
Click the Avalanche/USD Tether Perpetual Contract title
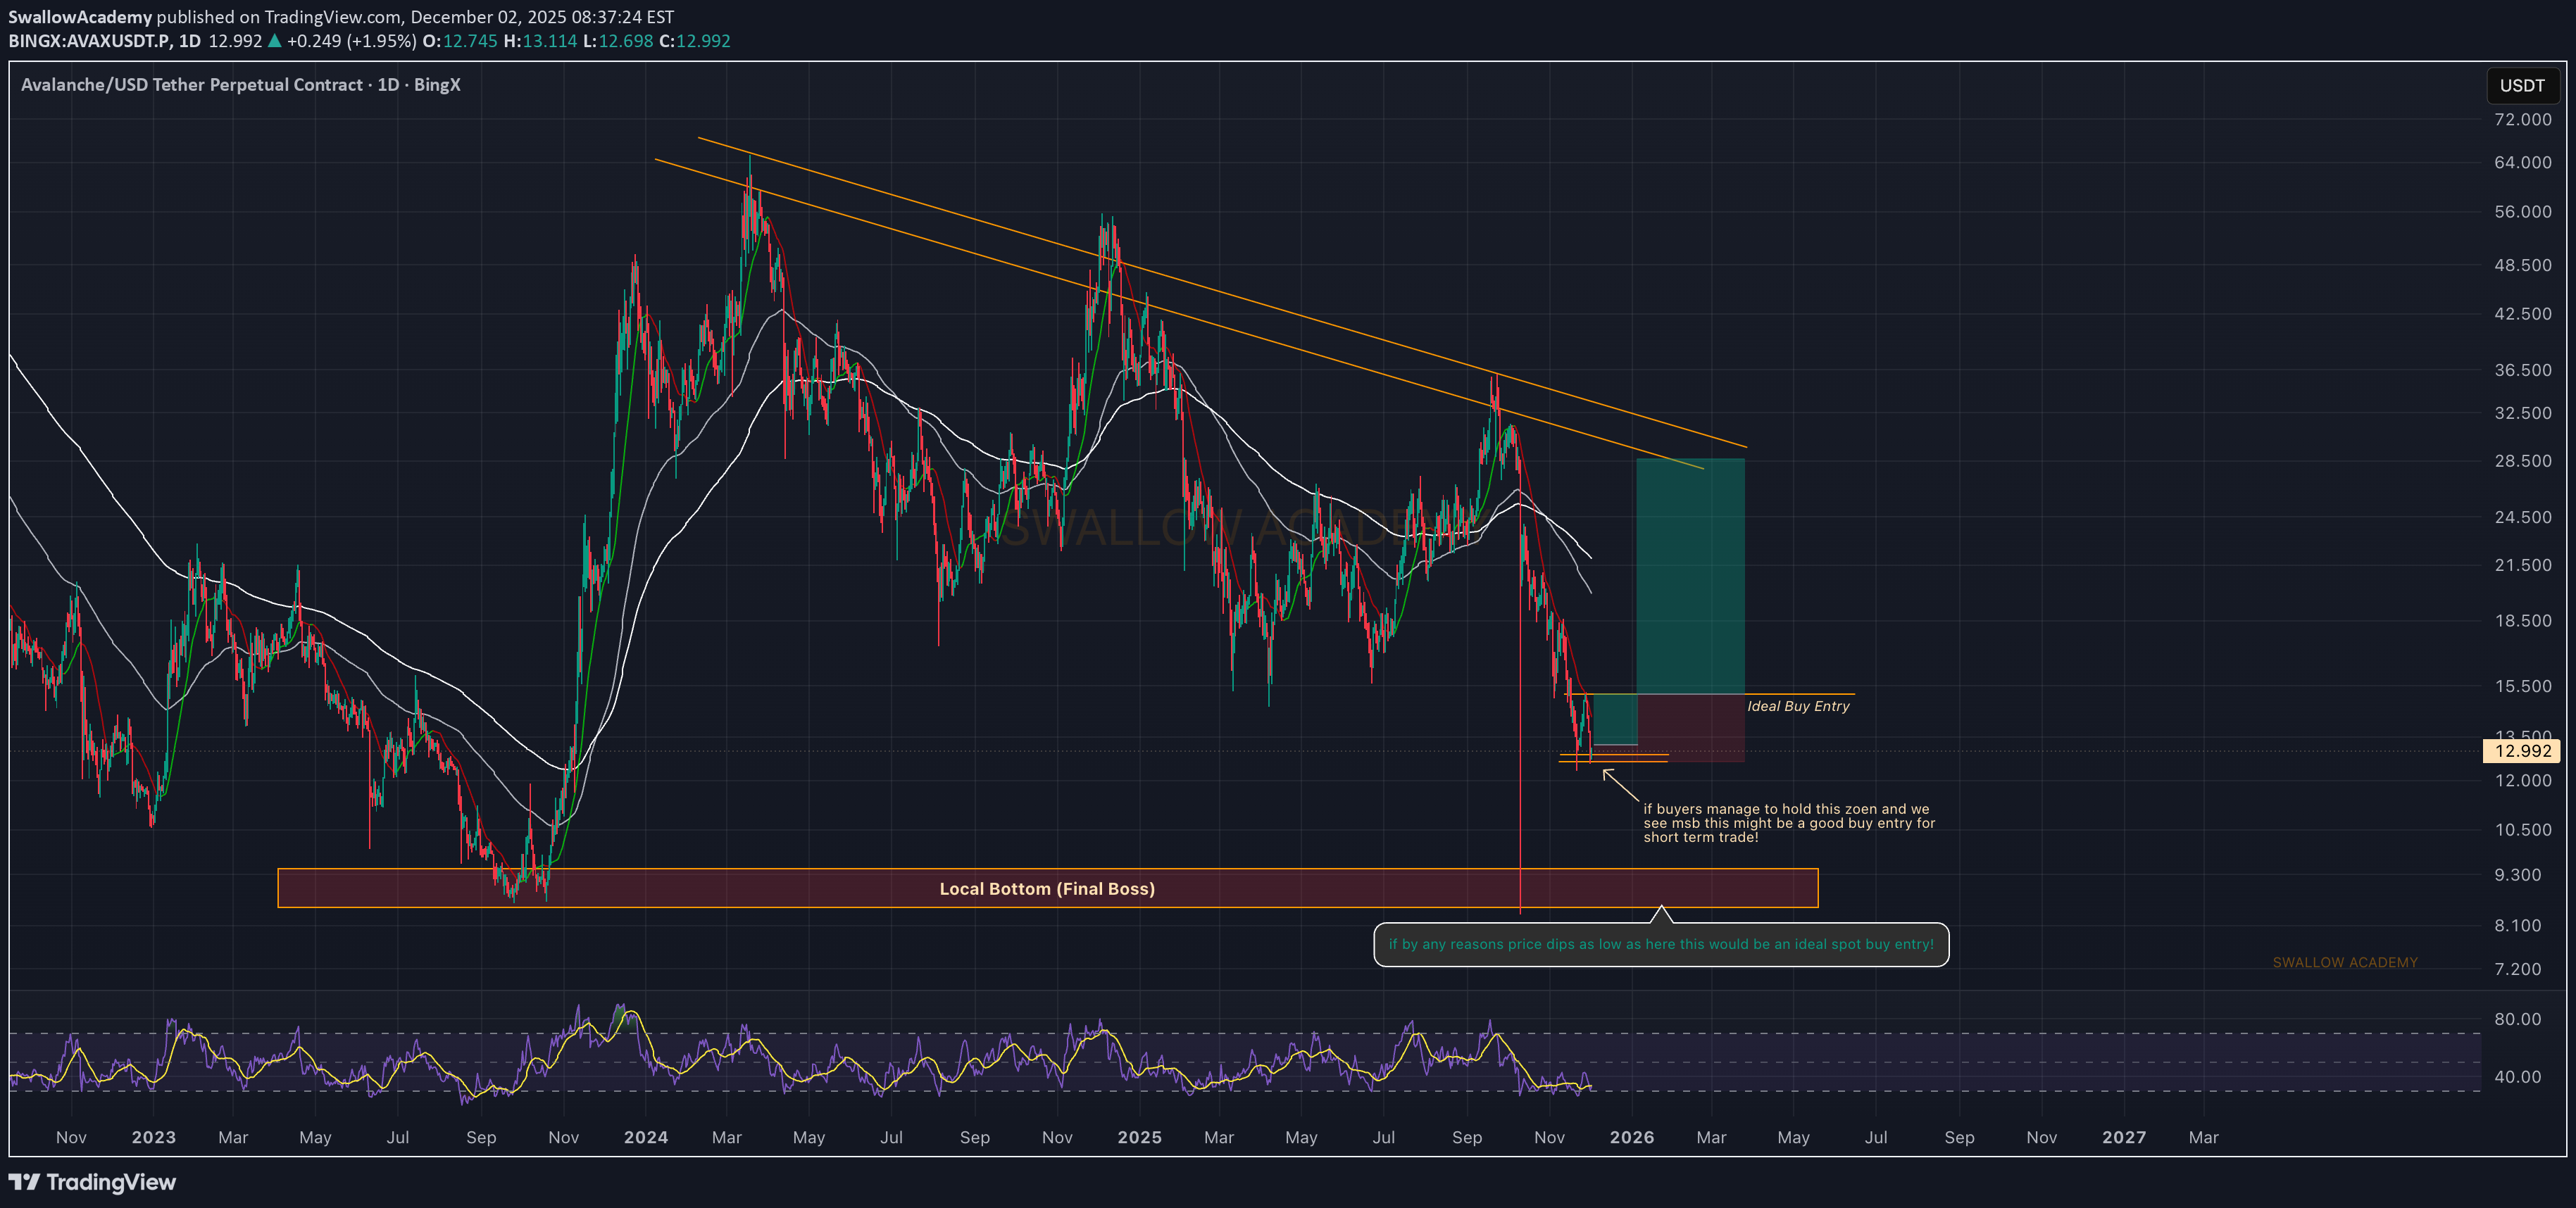[191, 85]
